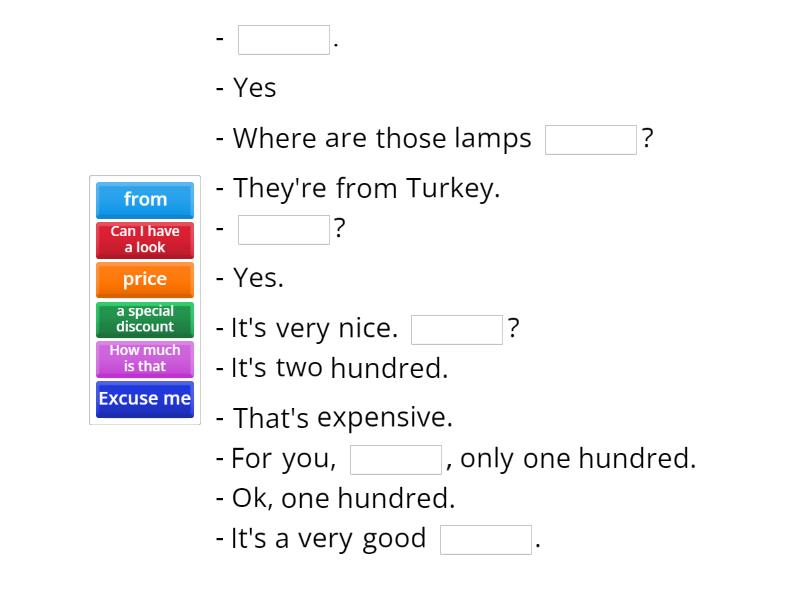Select the dark blue "Excuse me" tile
Screen dimensions: 800x600
pos(144,399)
